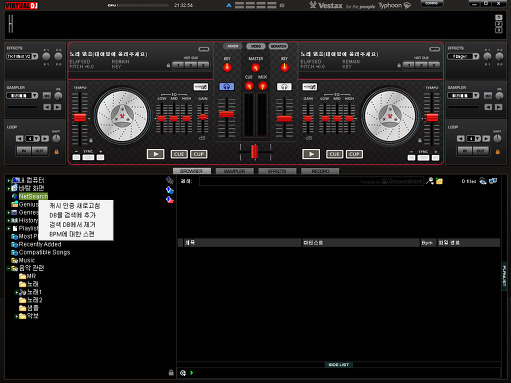Click the left deck CUE button
This screenshot has height=383, width=511.
[179, 154]
